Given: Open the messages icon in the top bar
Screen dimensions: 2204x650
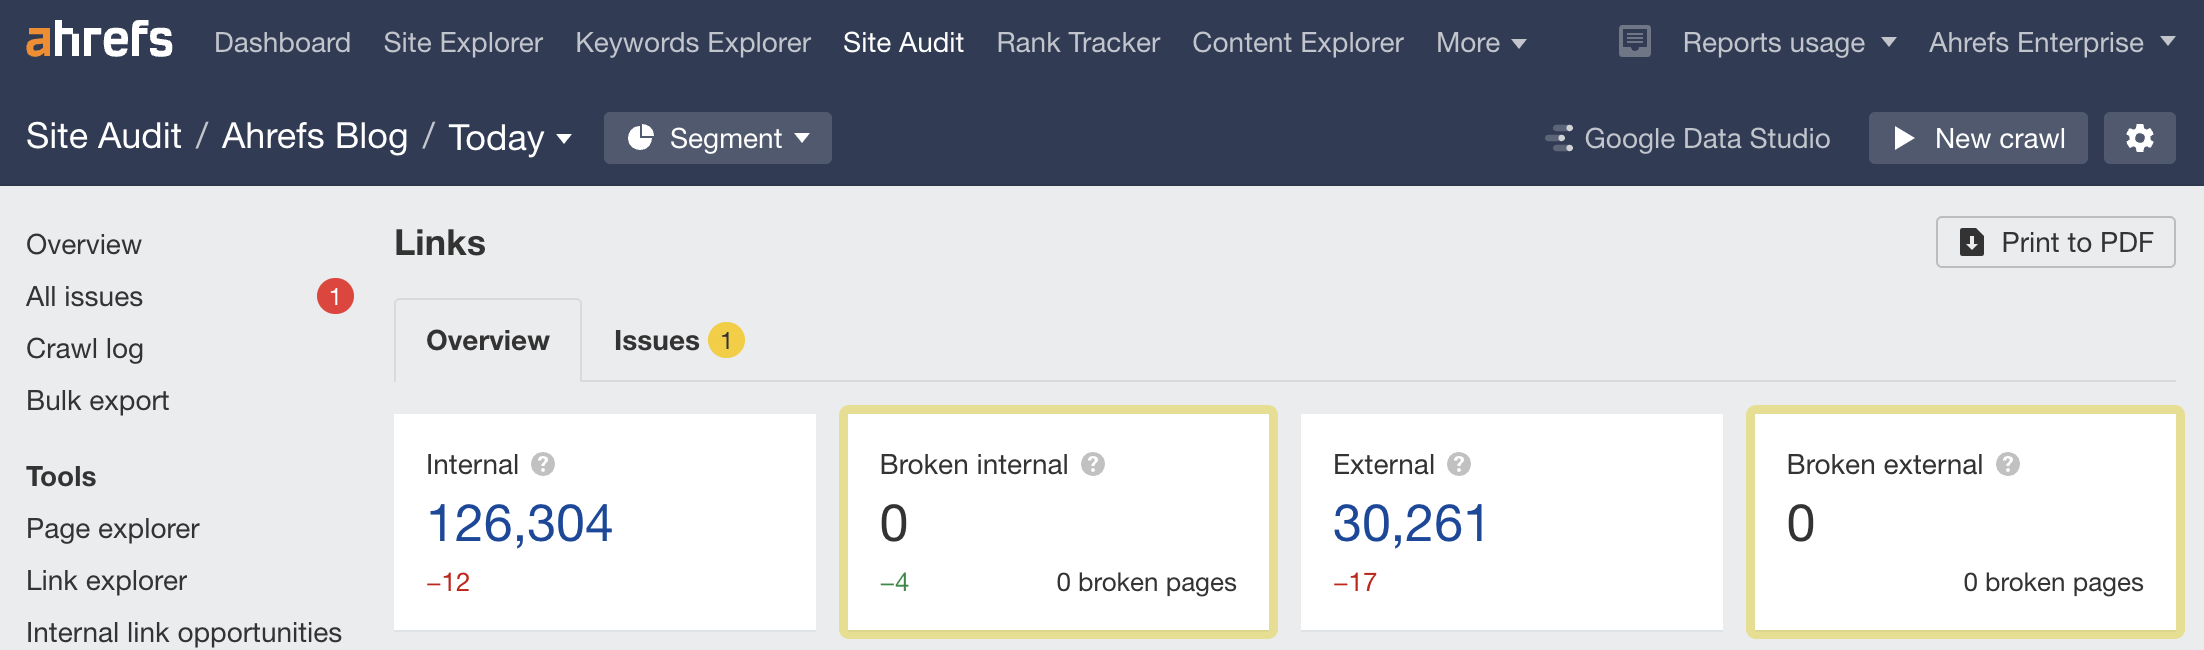Looking at the screenshot, I should (1634, 42).
